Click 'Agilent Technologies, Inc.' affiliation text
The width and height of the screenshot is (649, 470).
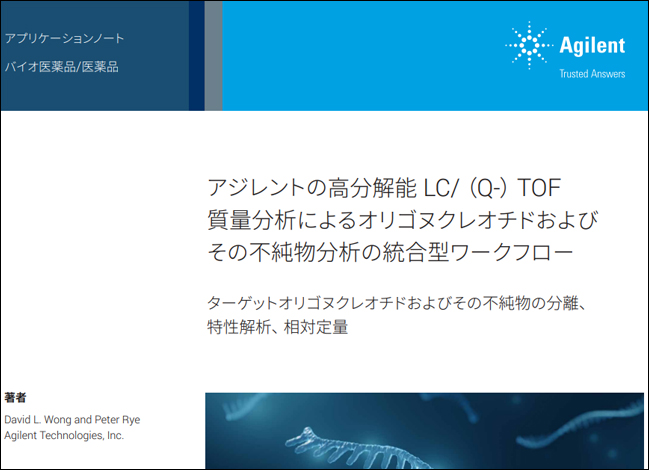click(64, 435)
